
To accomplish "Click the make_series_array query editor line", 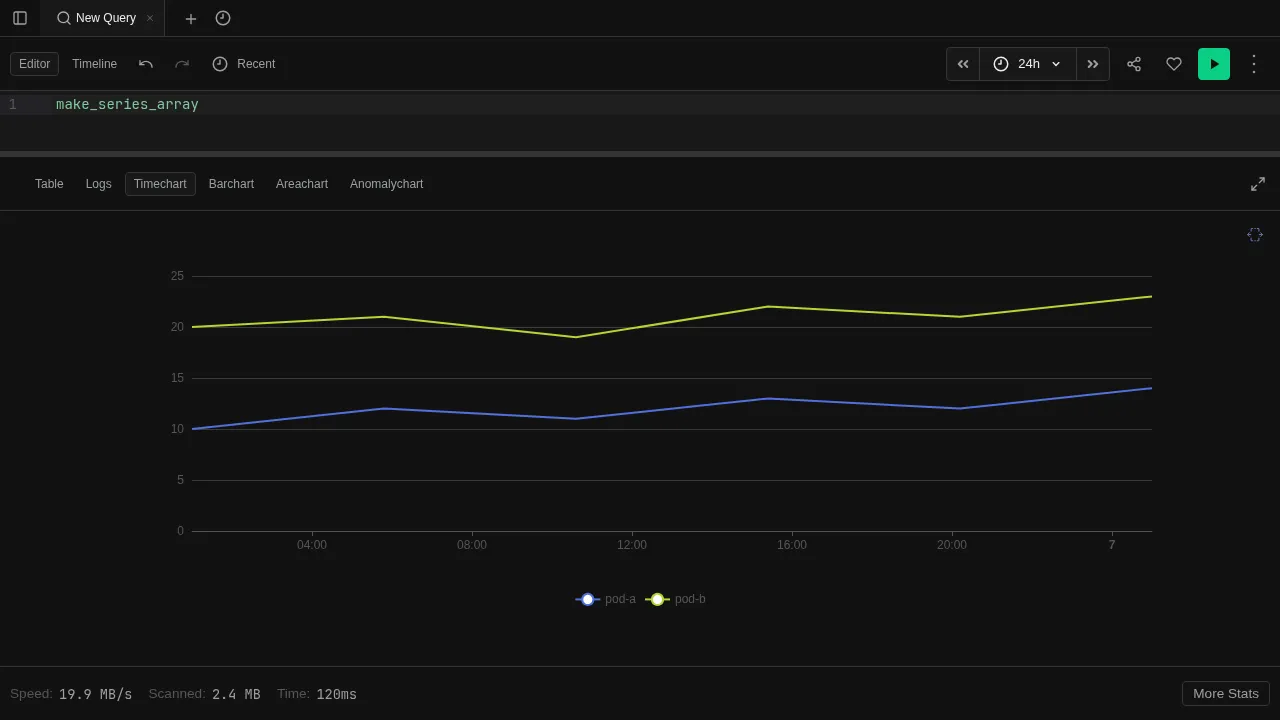I will [x=127, y=104].
